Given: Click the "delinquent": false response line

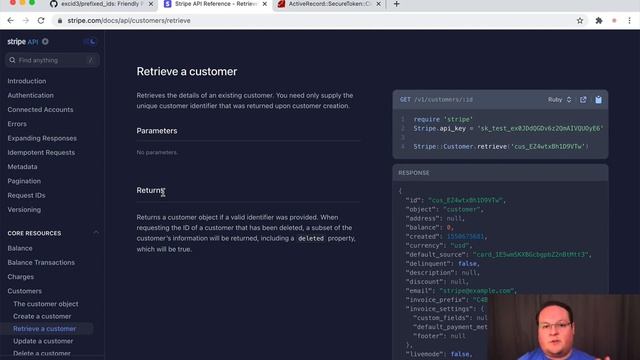Looking at the screenshot, I should coord(442,263).
